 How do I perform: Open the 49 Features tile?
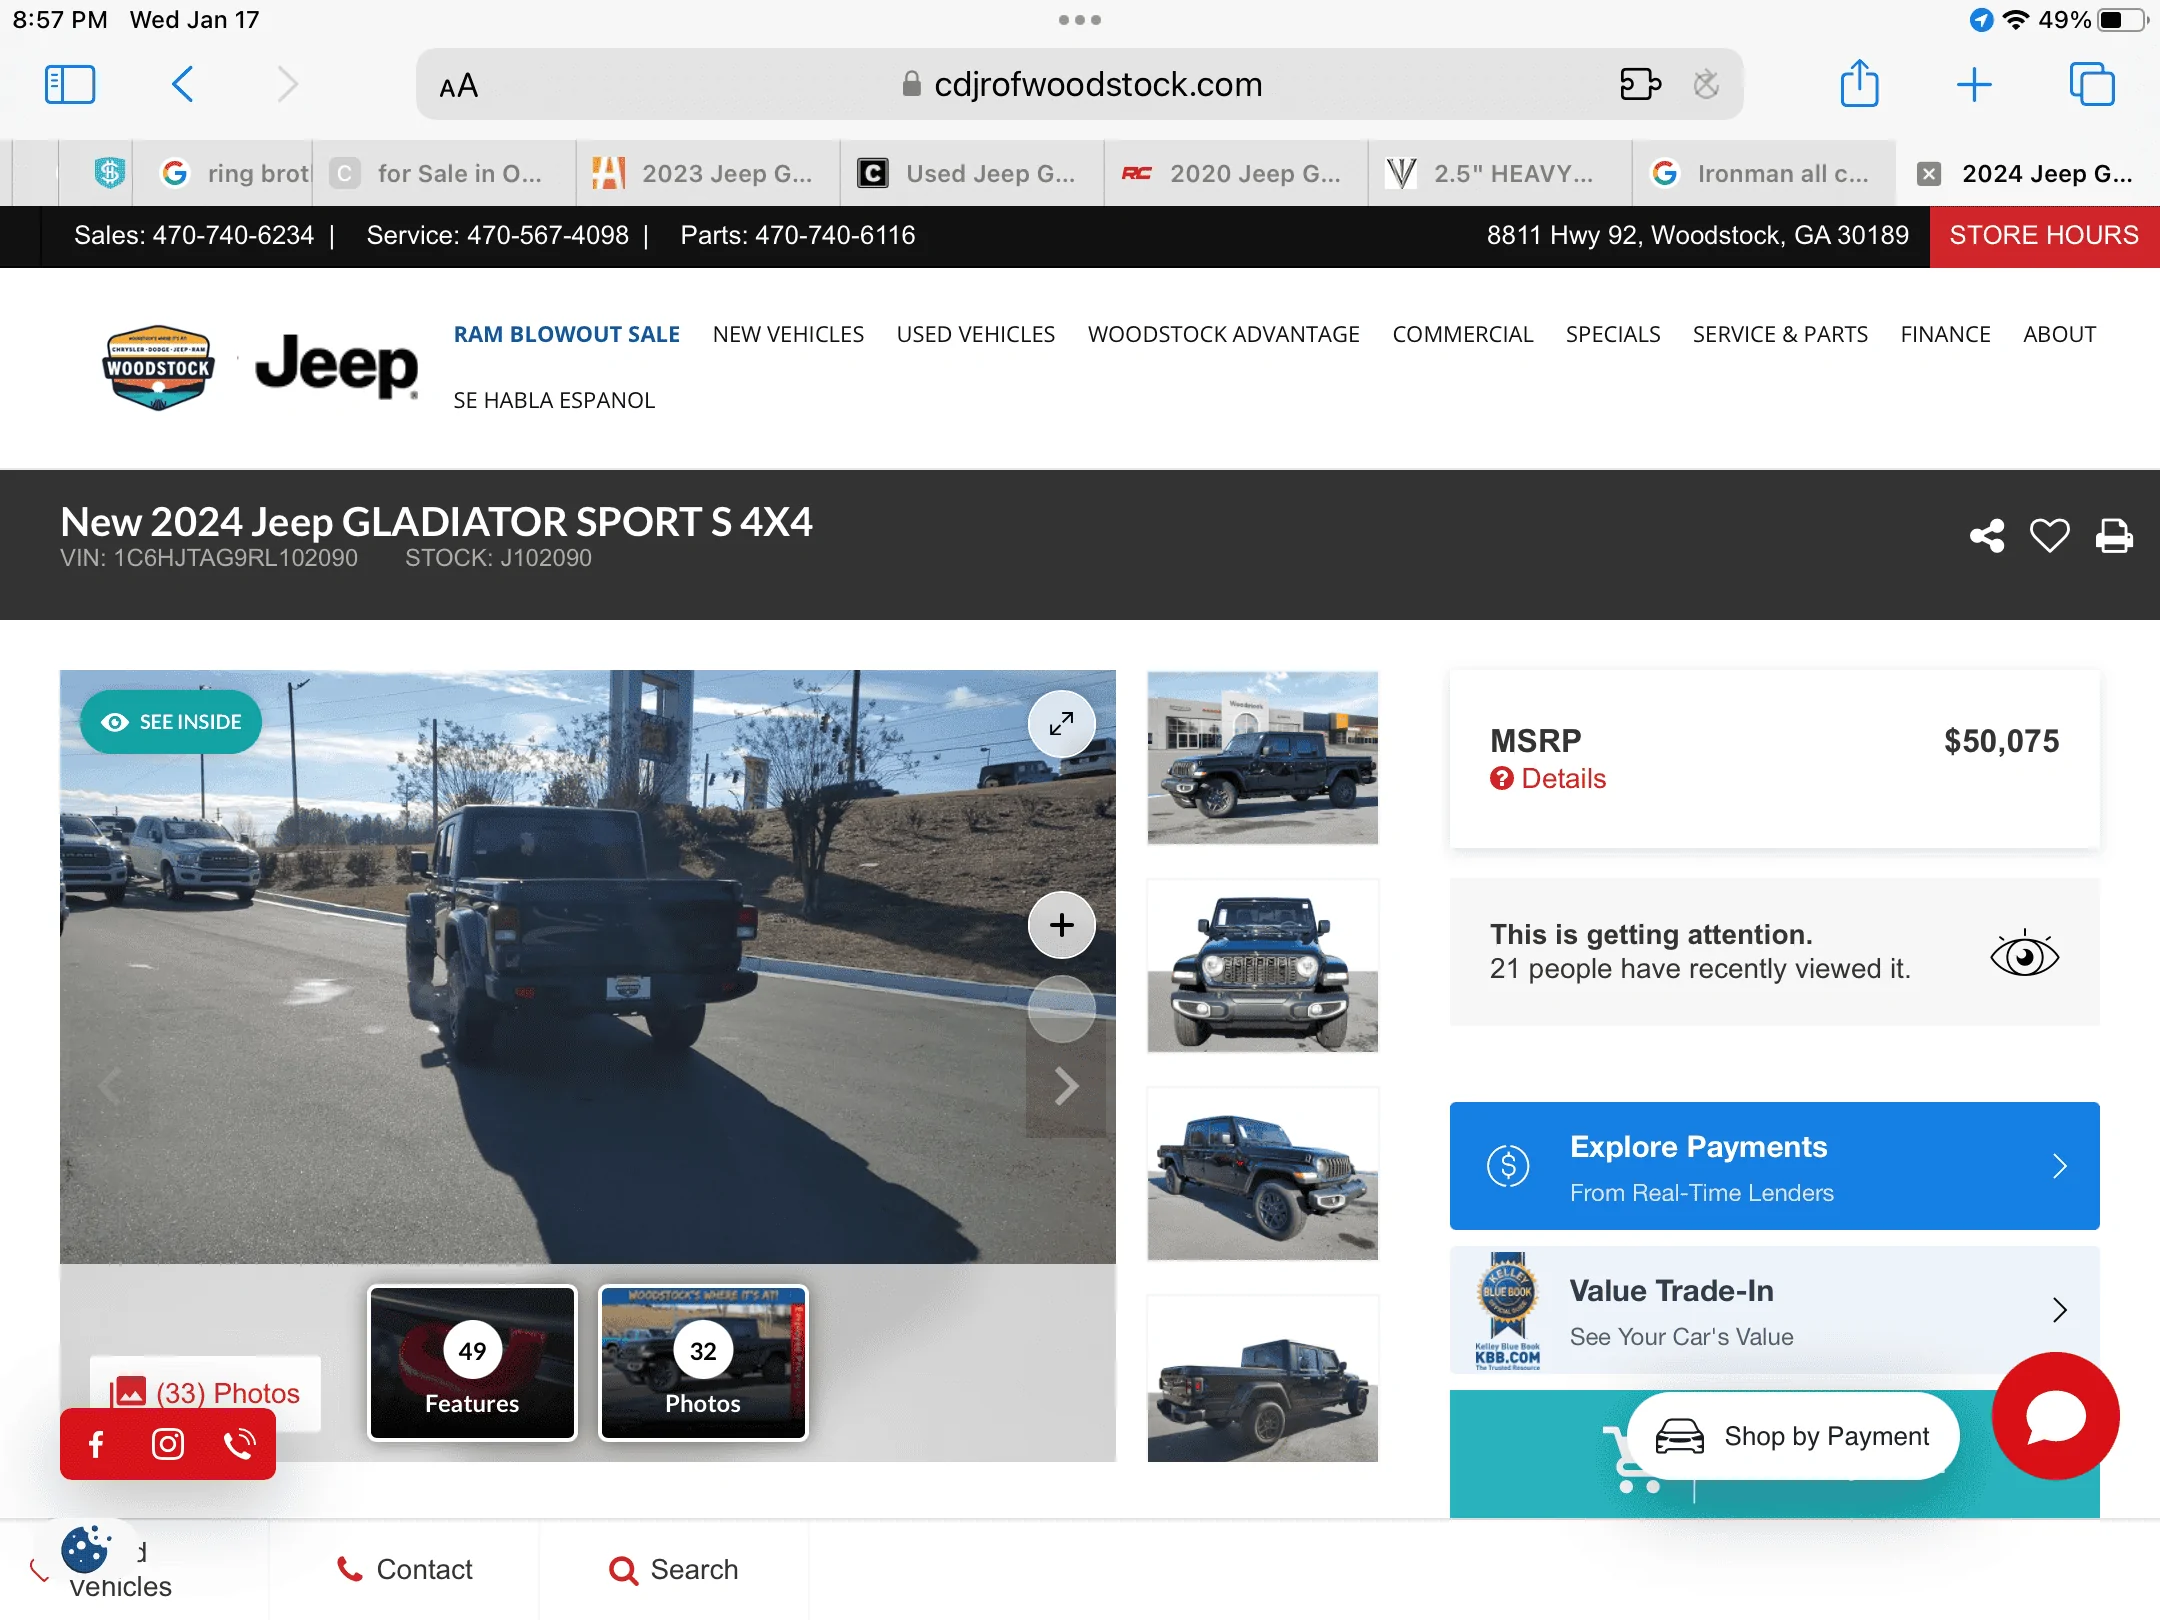pyautogui.click(x=472, y=1363)
